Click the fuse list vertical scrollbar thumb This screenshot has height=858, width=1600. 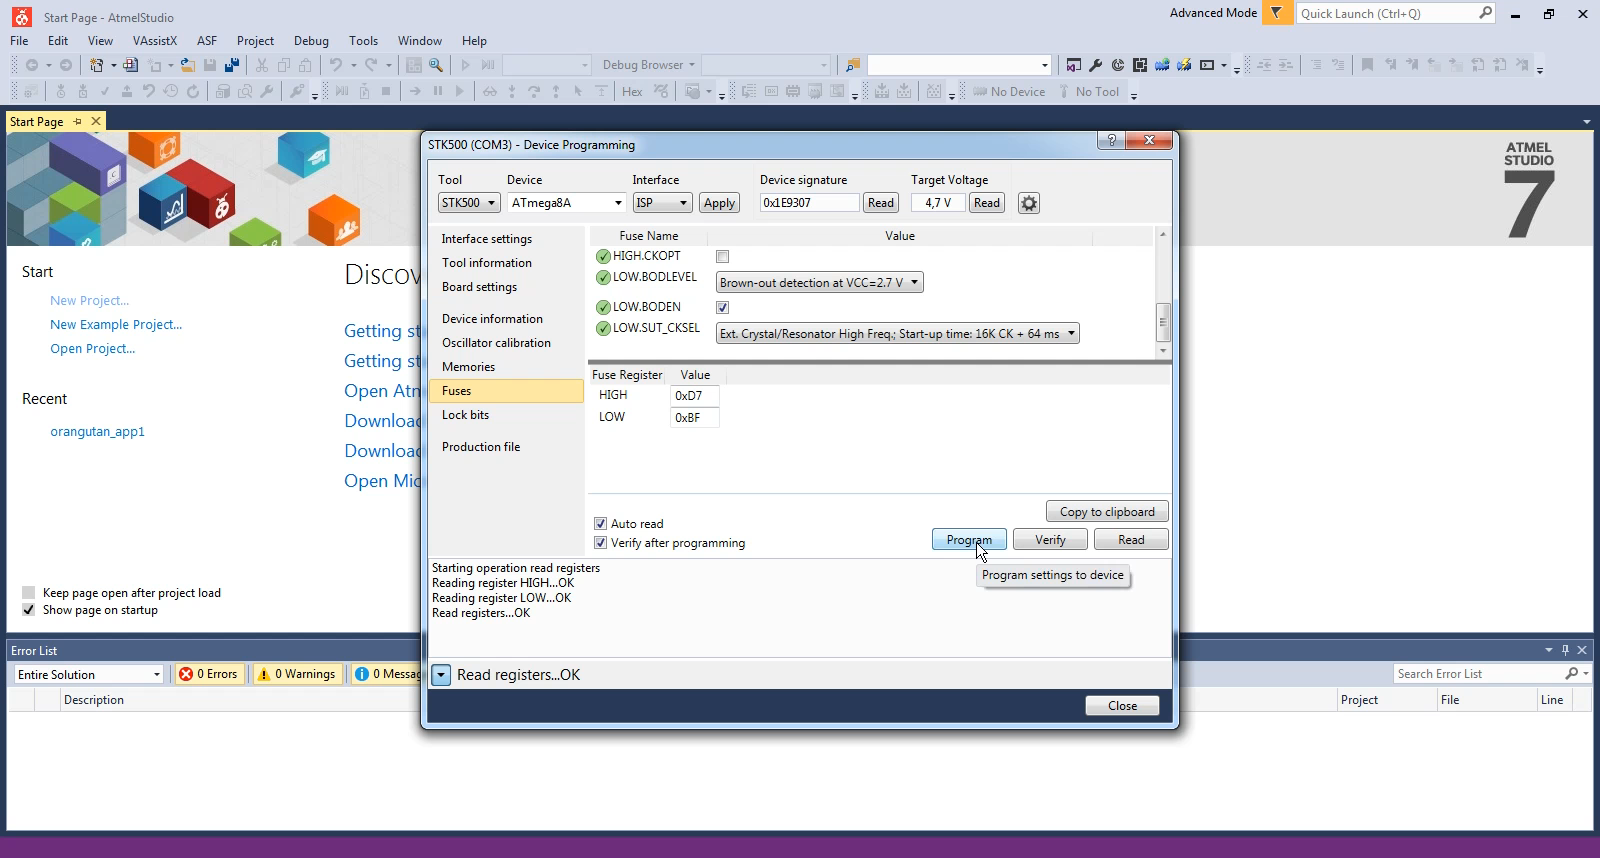coord(1162,321)
